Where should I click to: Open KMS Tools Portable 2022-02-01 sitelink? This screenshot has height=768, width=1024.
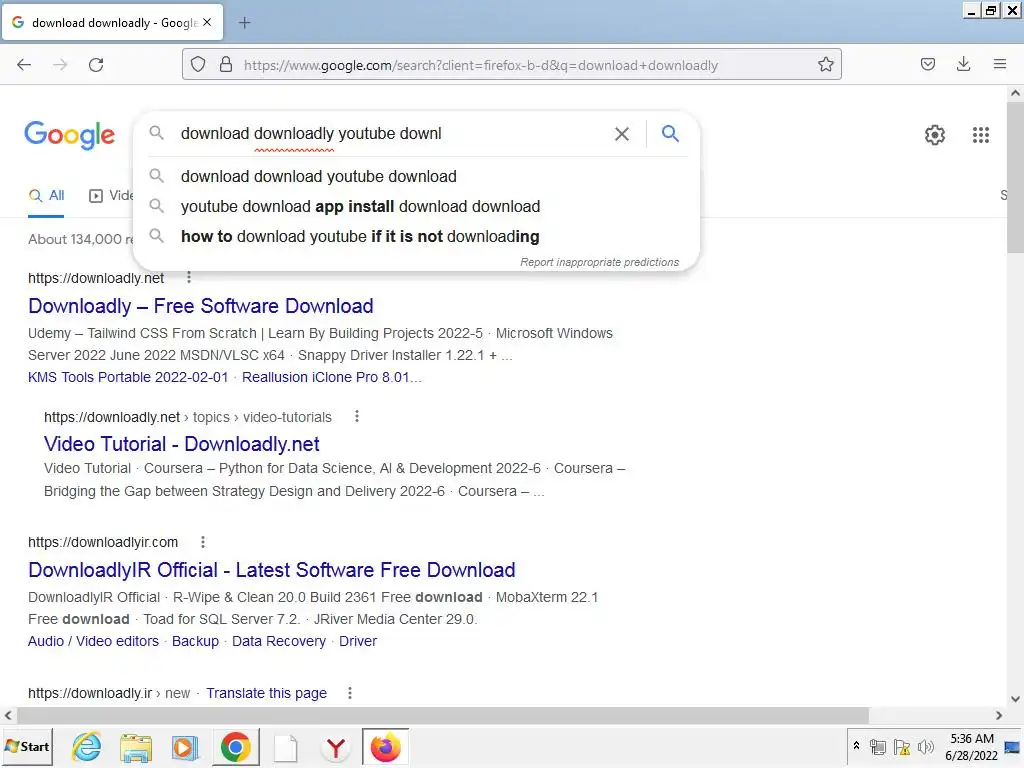(128, 377)
